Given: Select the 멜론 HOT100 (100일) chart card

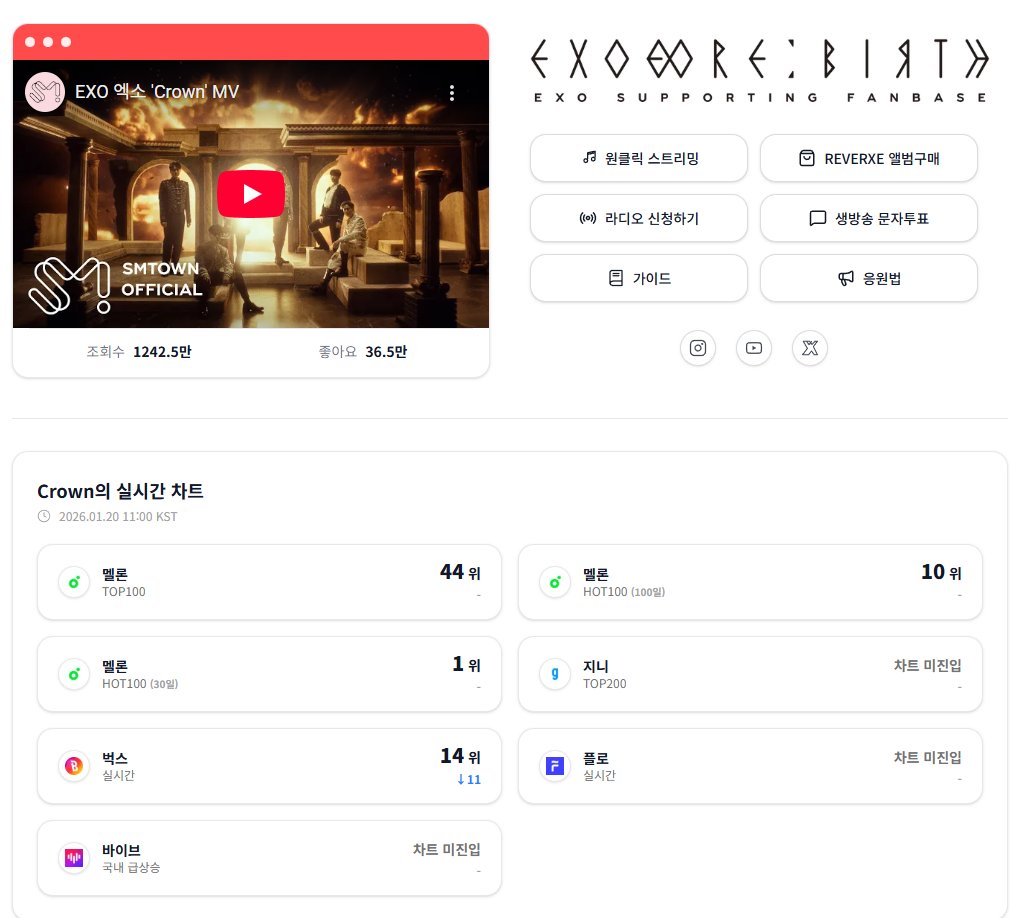Looking at the screenshot, I should [x=750, y=582].
